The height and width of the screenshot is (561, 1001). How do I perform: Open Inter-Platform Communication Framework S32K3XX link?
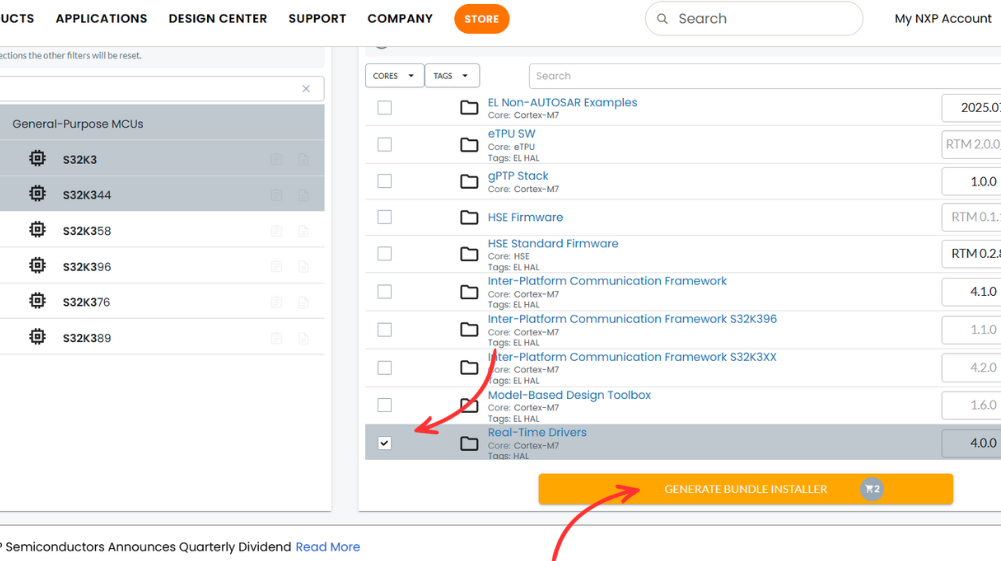[632, 357]
